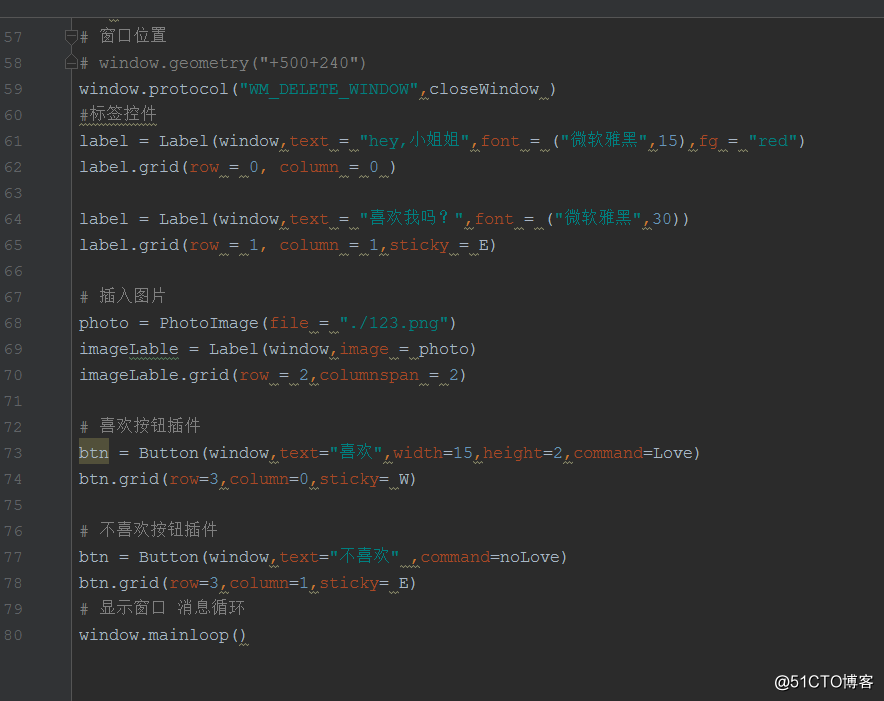This screenshot has width=884, height=701.
Task: Click line number 59 in the gutter
Action: click(x=13, y=89)
